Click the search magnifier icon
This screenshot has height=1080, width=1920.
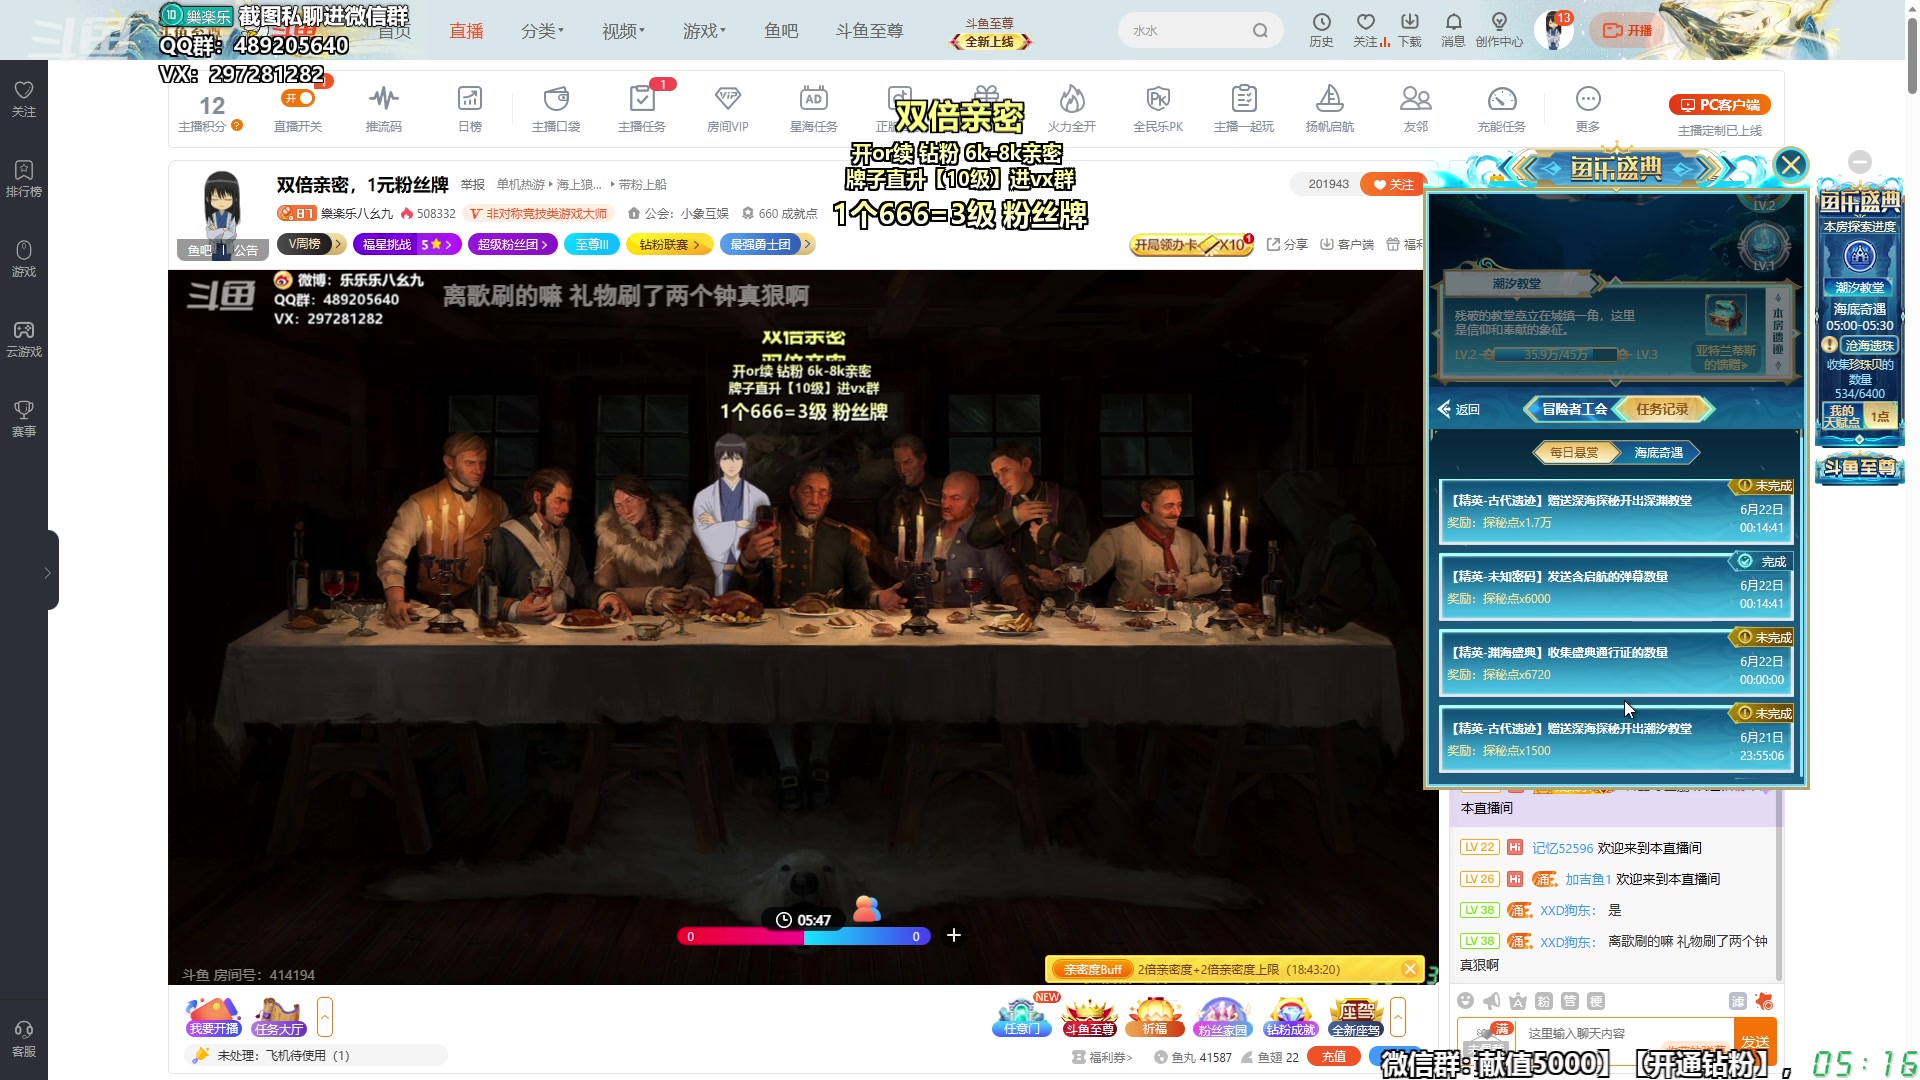pos(1260,31)
